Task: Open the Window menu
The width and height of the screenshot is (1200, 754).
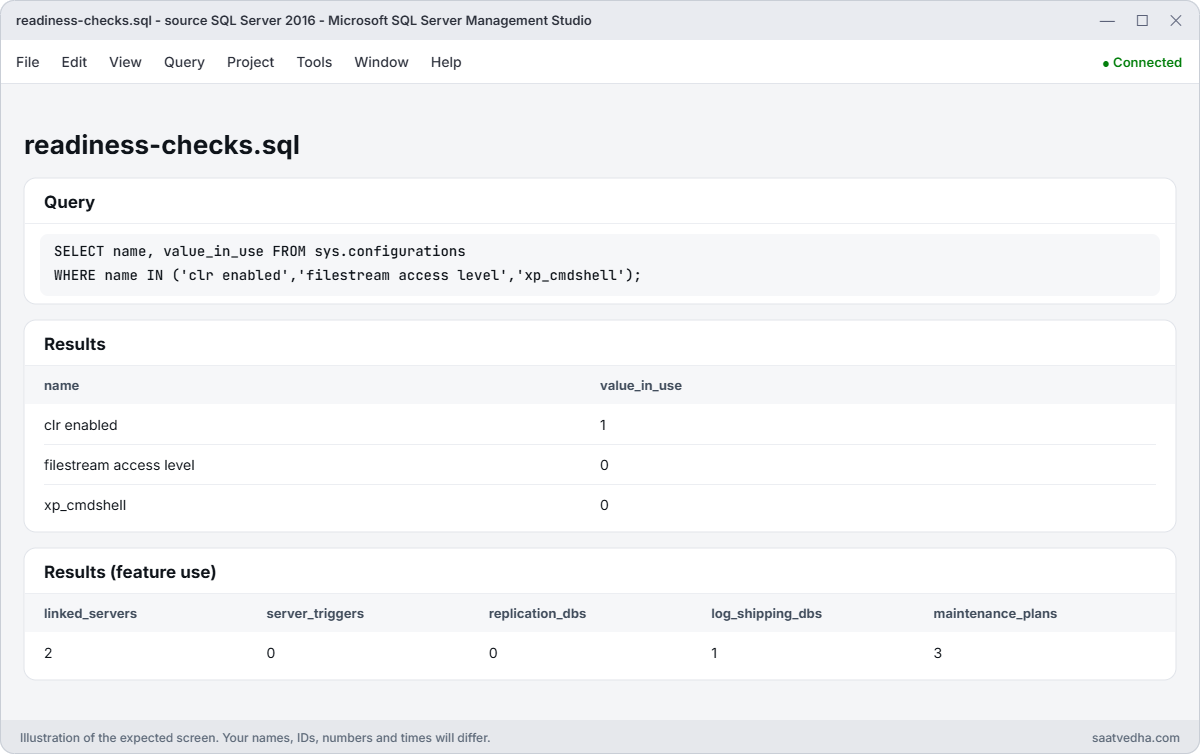Action: [381, 62]
